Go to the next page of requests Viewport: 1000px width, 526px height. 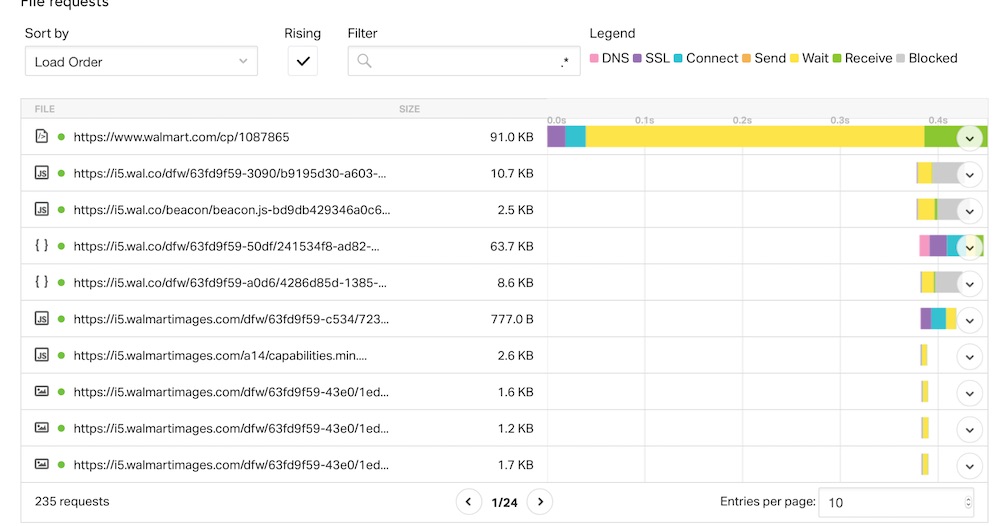(540, 502)
